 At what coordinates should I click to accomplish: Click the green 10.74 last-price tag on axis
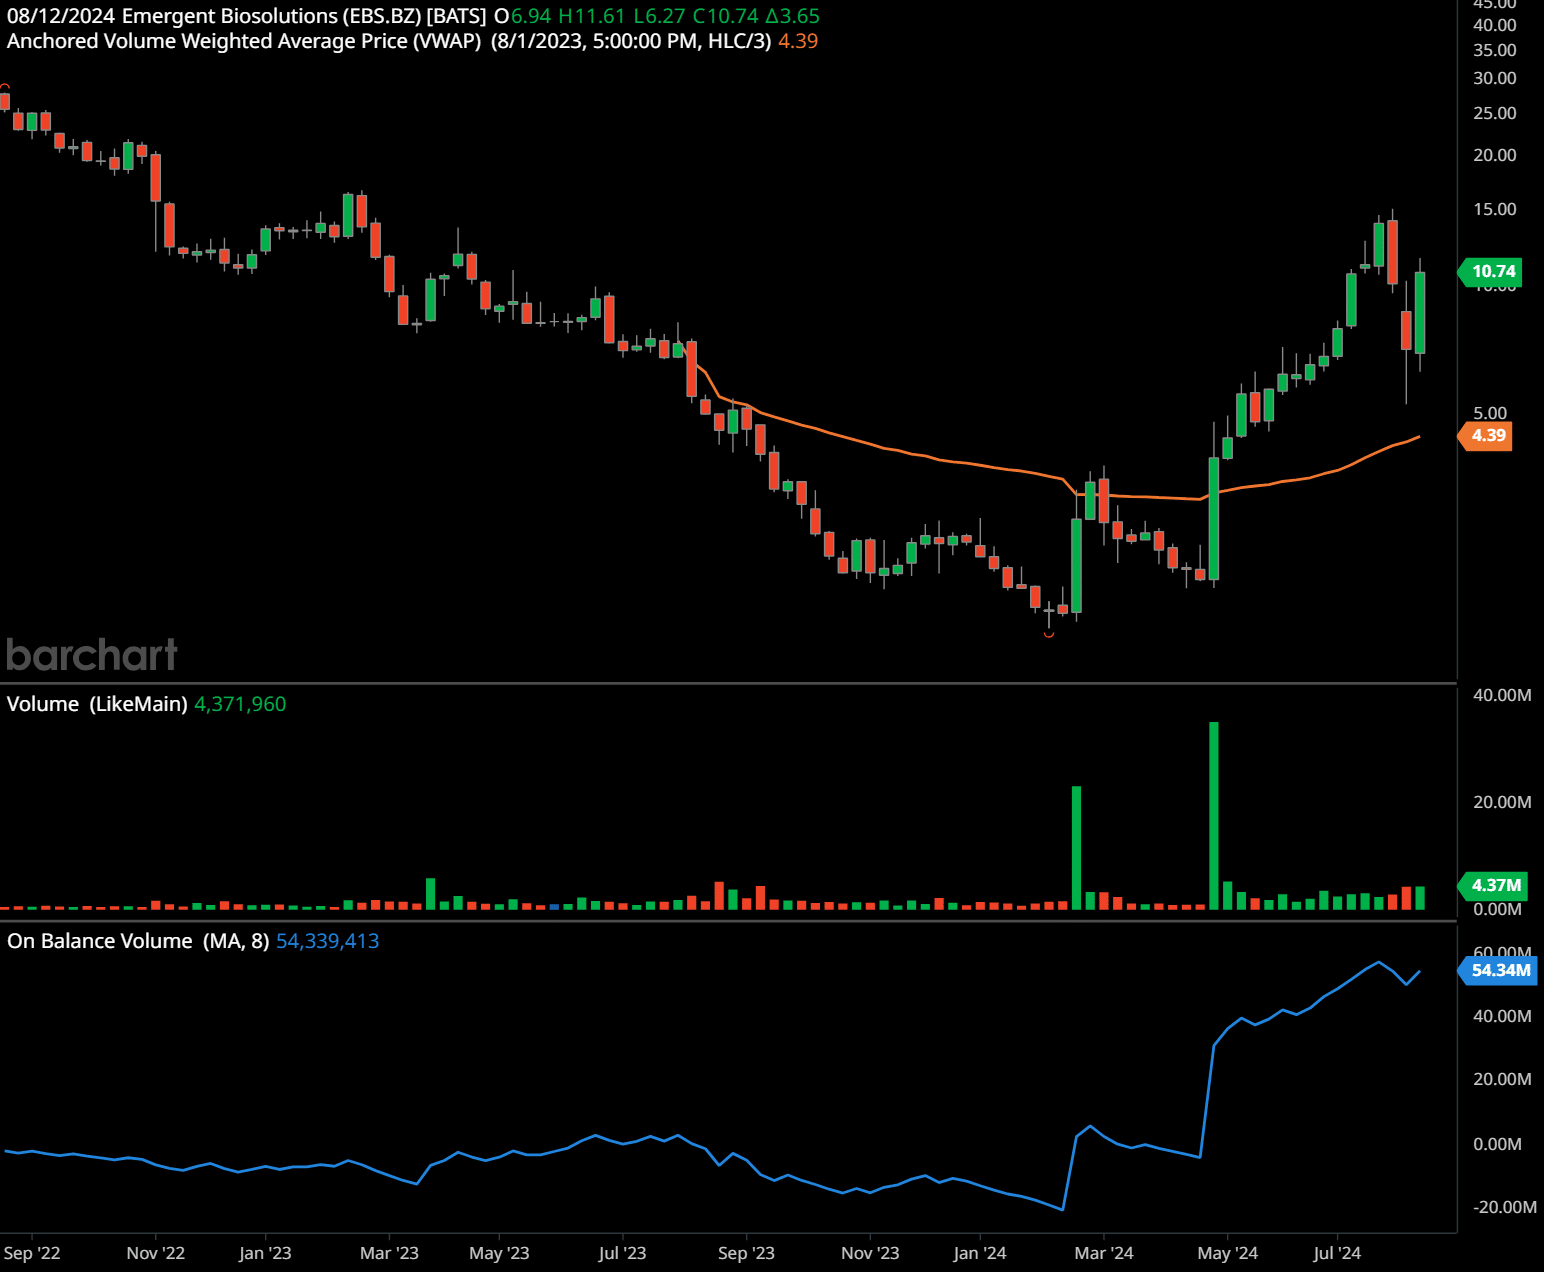[x=1491, y=271]
